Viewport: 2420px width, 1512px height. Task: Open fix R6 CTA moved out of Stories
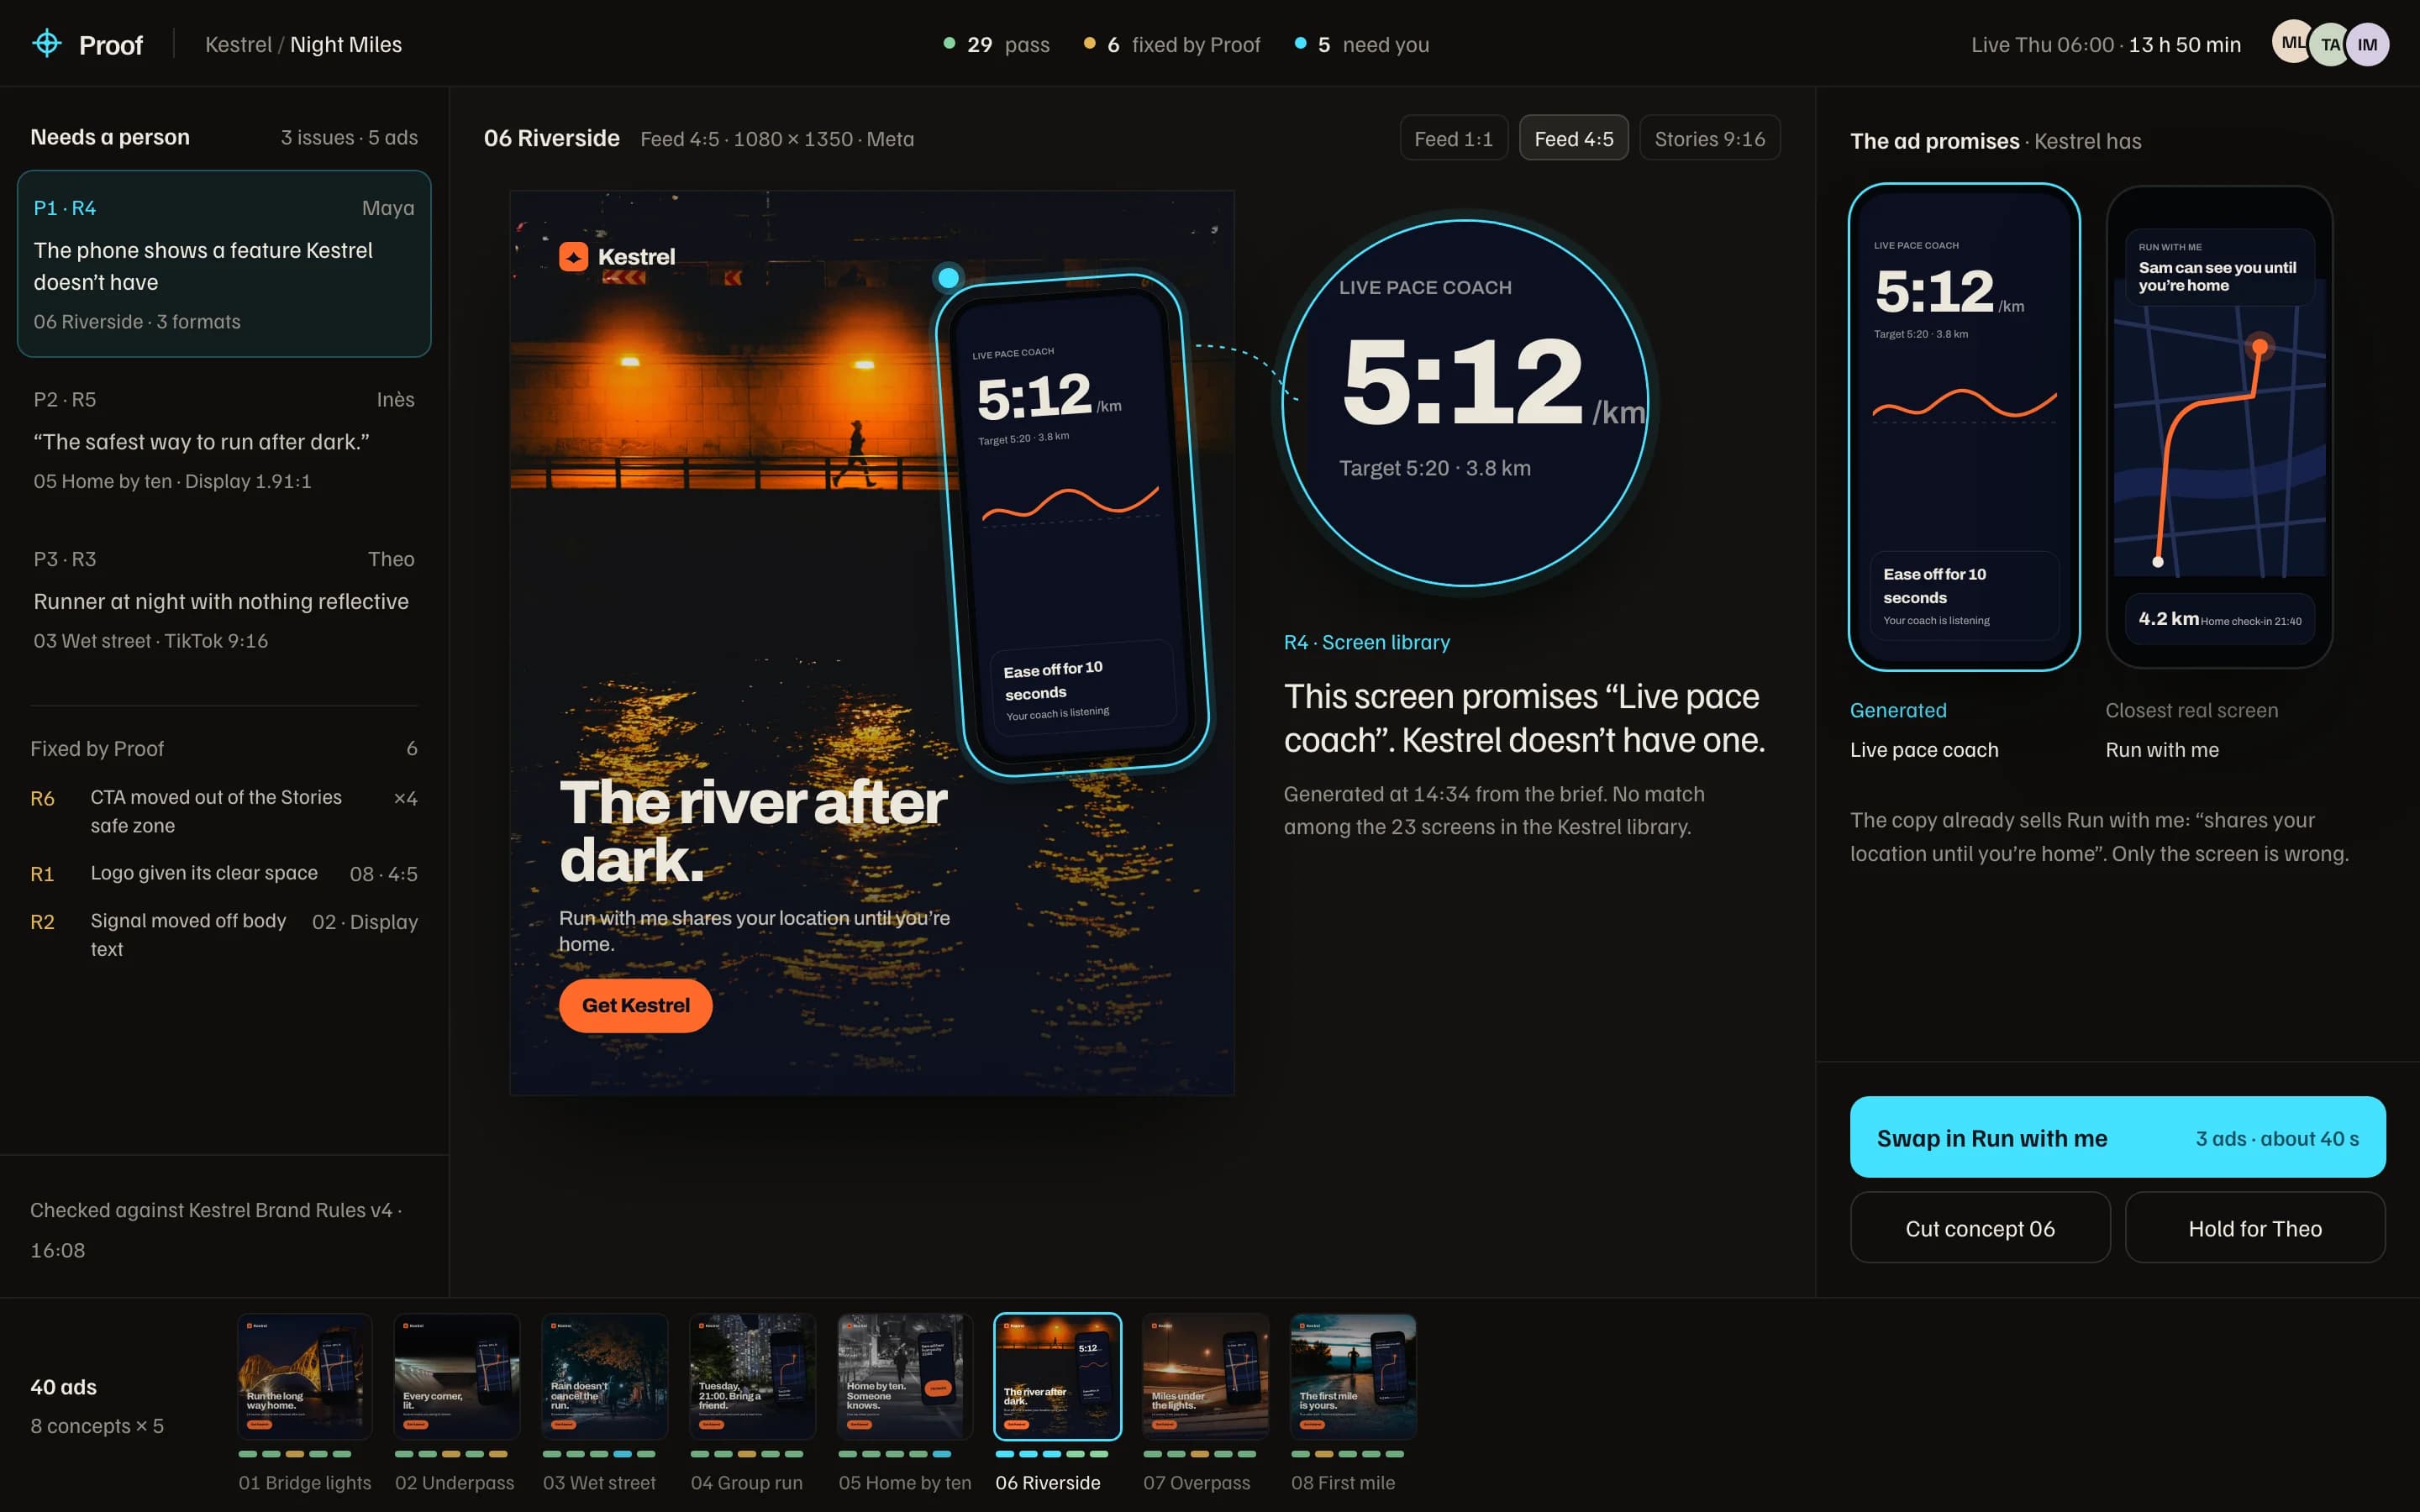[224, 811]
